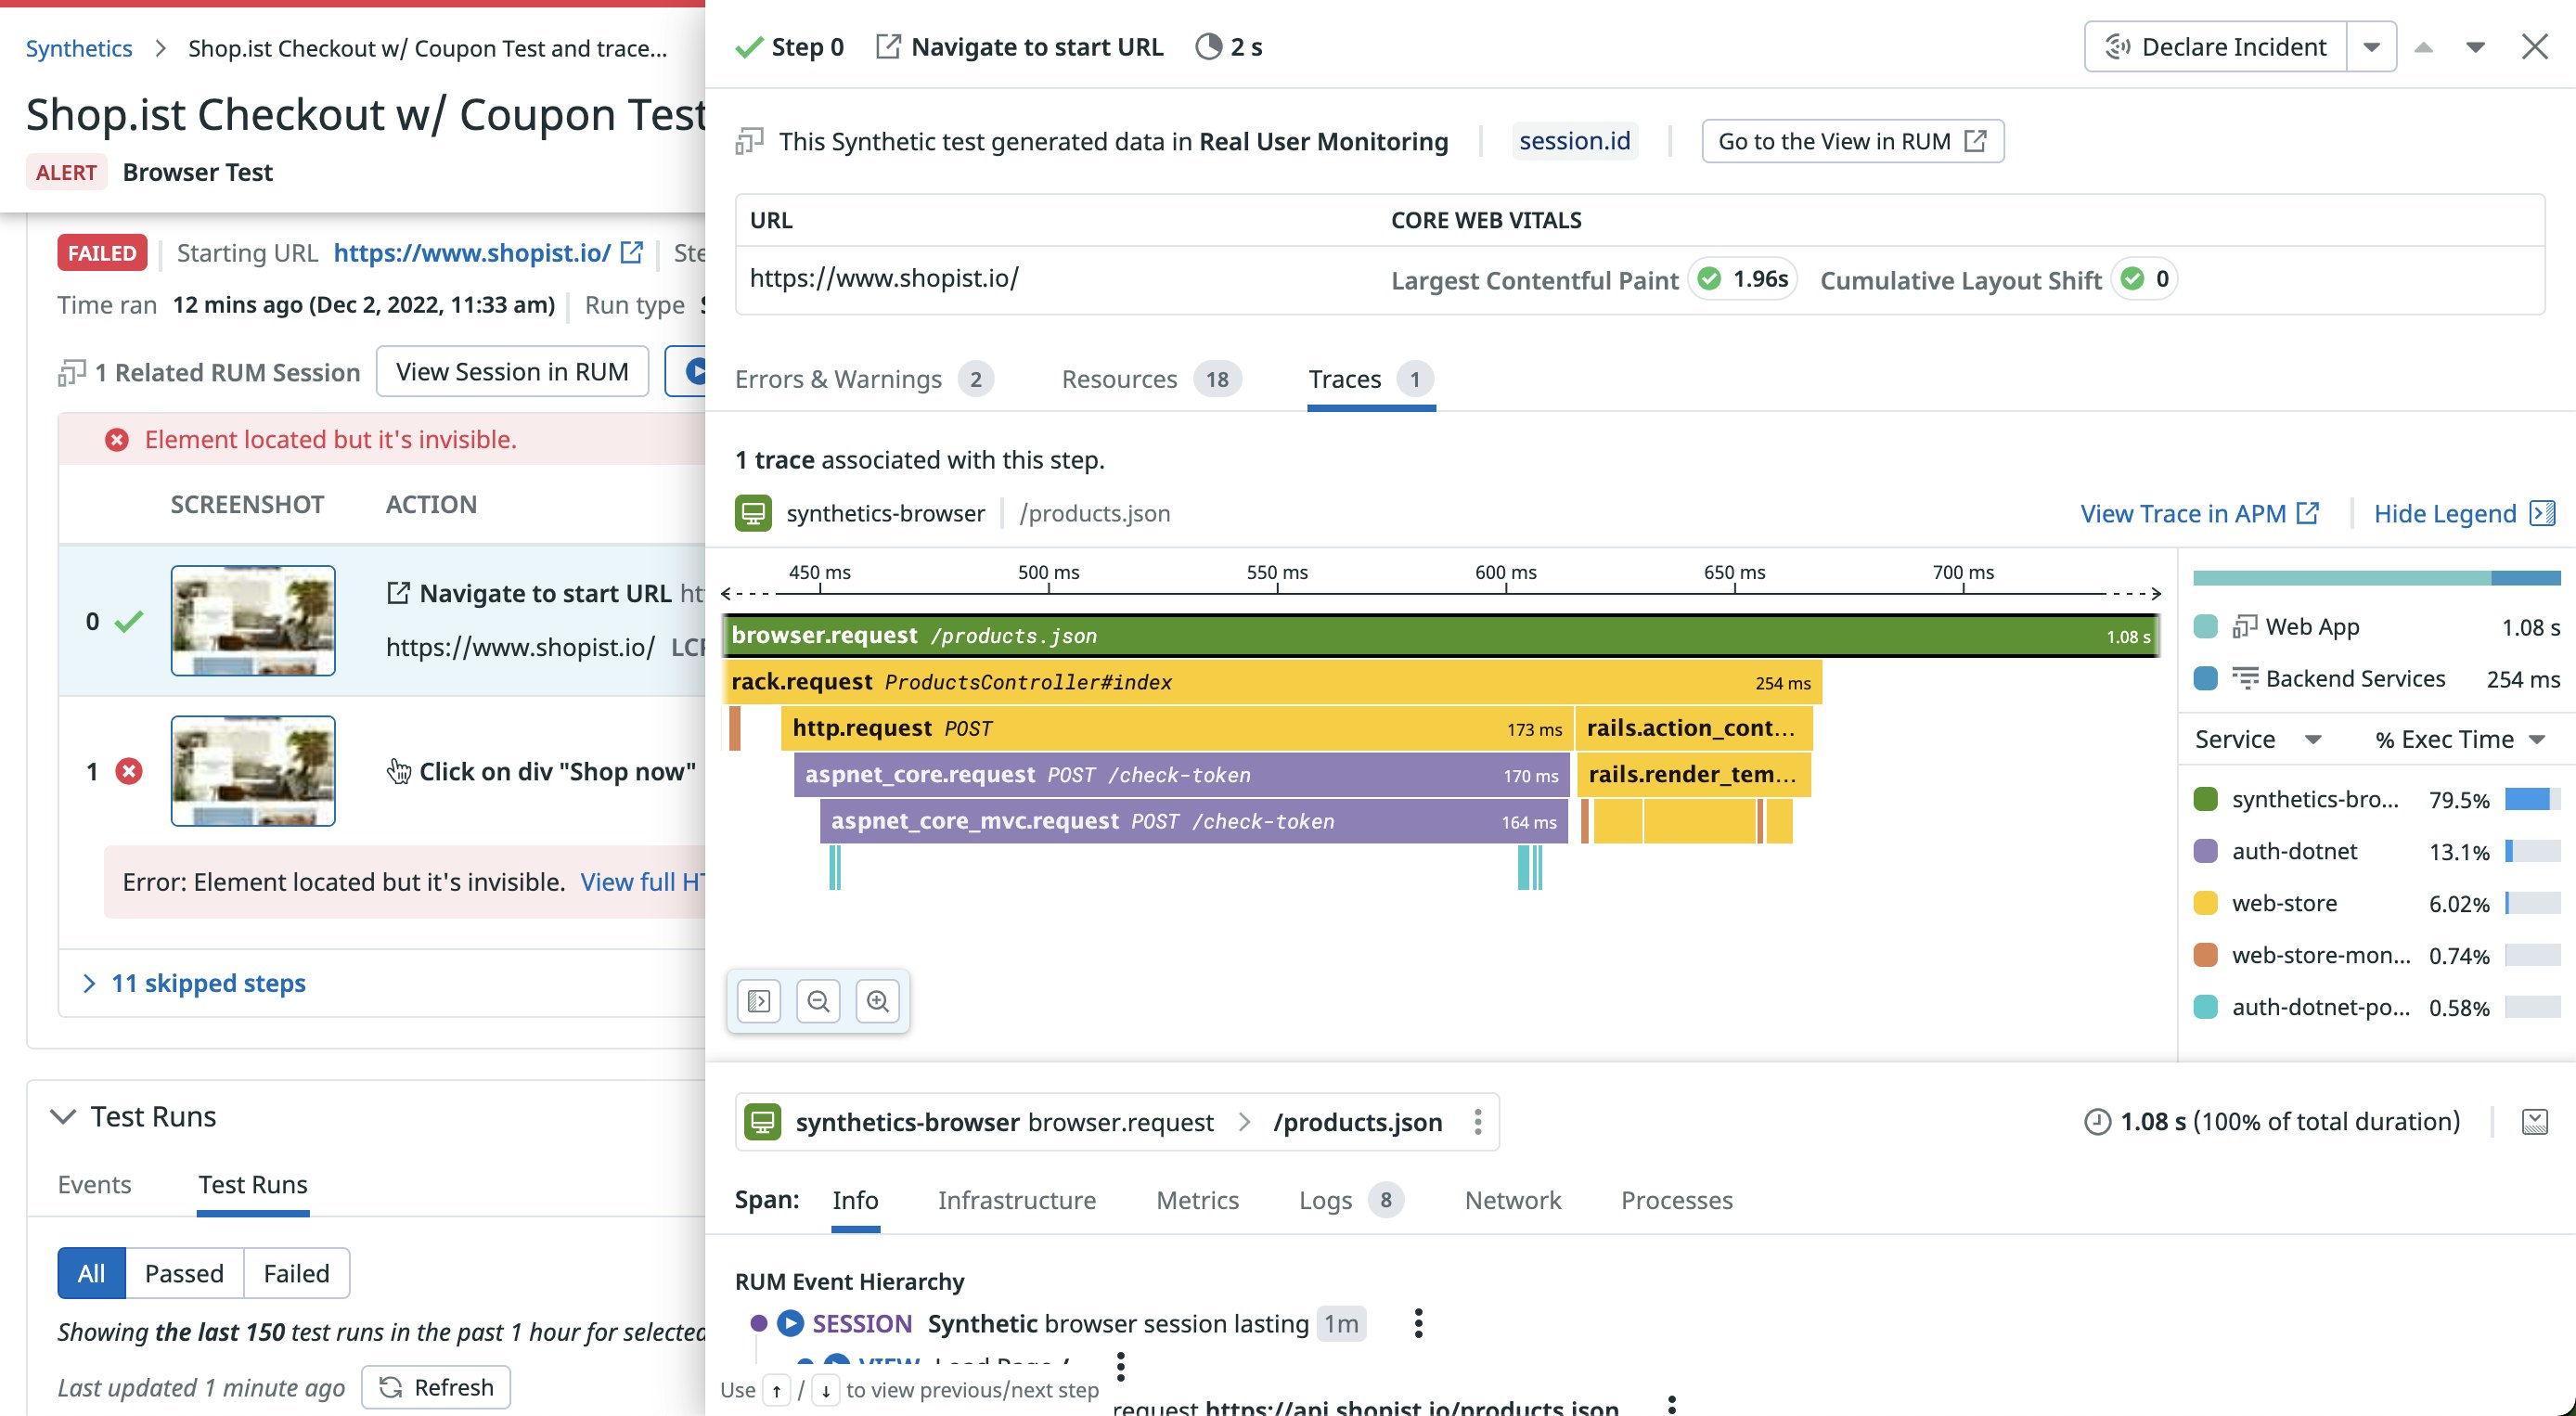Image resolution: width=2576 pixels, height=1416 pixels.
Task: Zoom in on the flame graph
Action: point(877,1001)
